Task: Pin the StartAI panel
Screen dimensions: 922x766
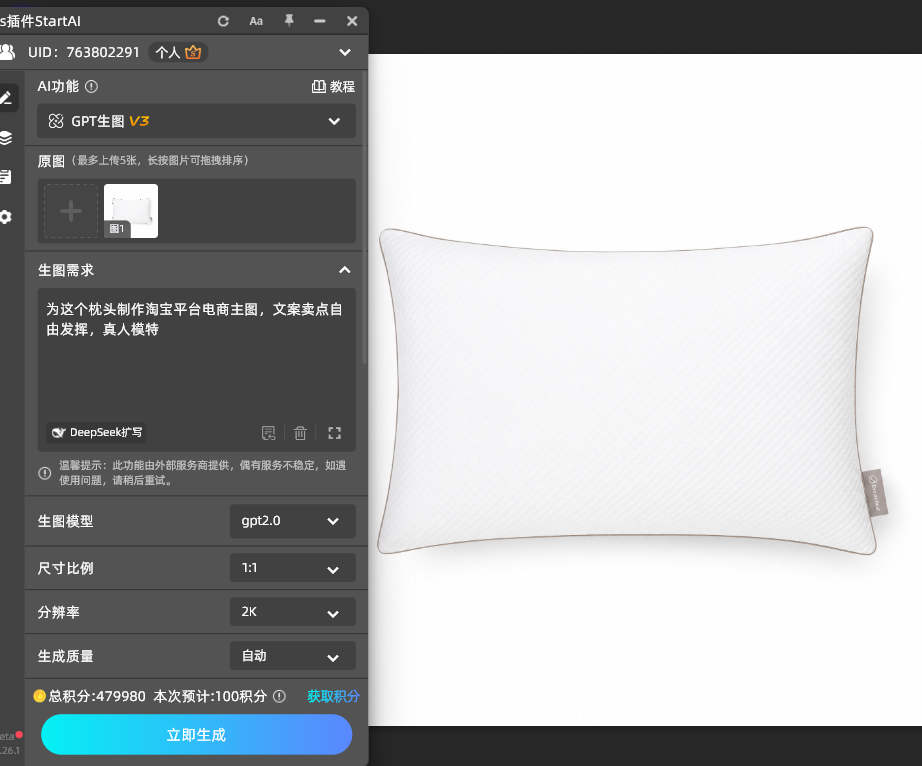Action: tap(289, 21)
